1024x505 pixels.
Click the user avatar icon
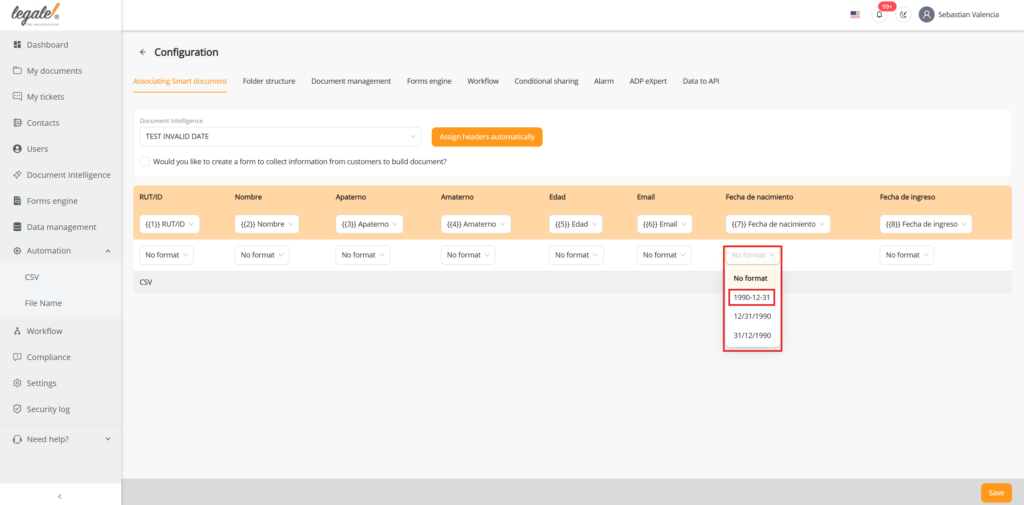(x=926, y=14)
